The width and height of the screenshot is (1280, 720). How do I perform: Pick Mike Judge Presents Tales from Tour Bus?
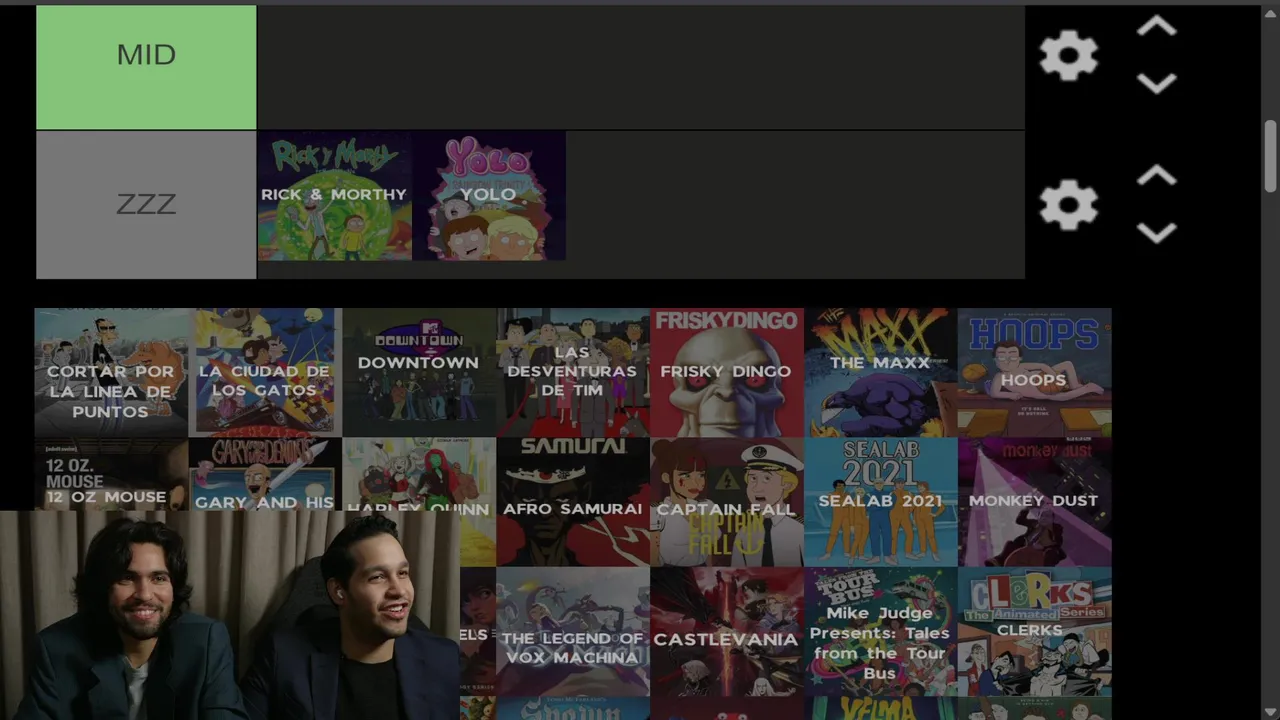(x=881, y=632)
